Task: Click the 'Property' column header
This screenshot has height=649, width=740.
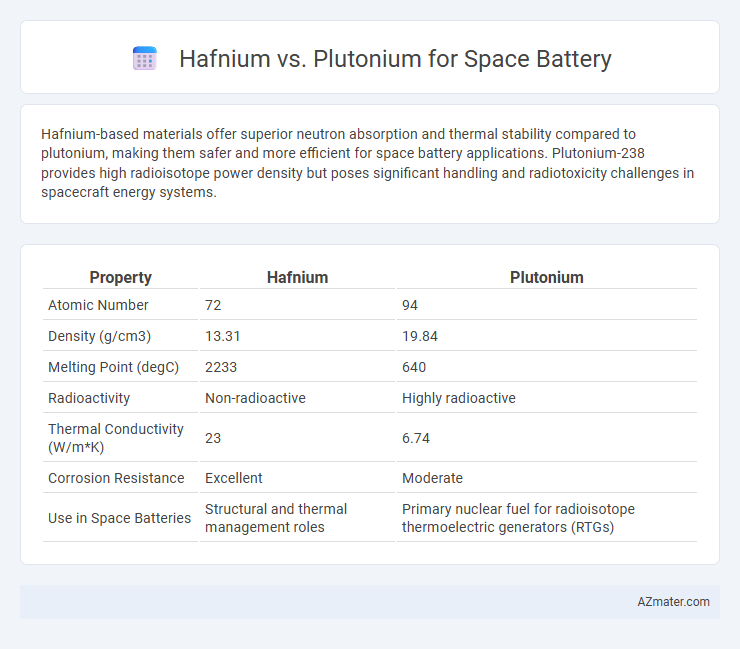Action: click(120, 277)
